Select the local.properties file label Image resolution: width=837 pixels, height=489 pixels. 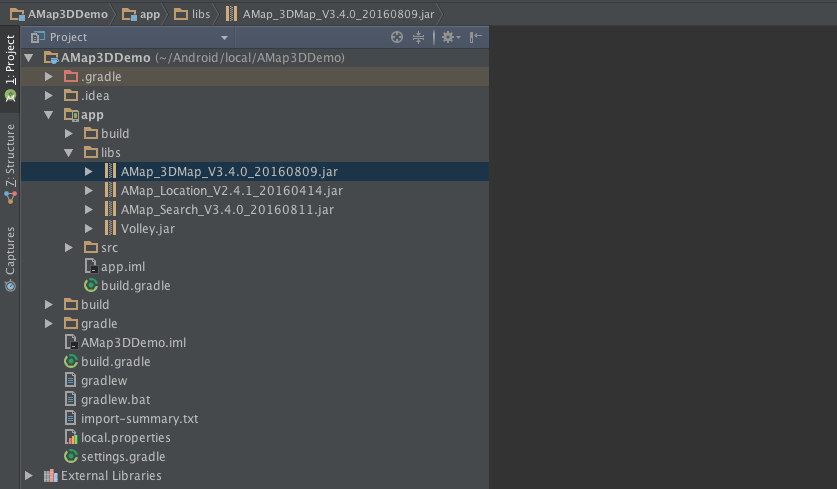(x=125, y=438)
